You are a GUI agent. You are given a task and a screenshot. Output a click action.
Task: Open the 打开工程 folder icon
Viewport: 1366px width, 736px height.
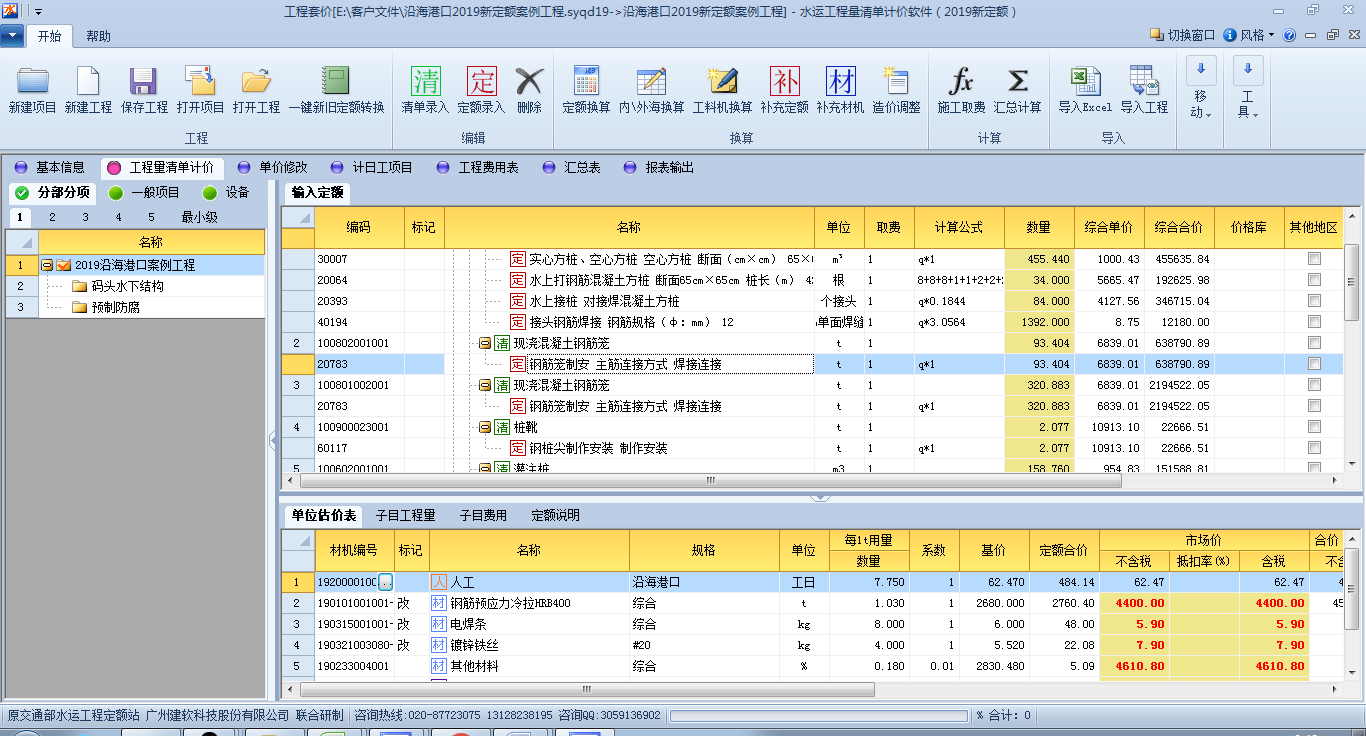pyautogui.click(x=256, y=81)
